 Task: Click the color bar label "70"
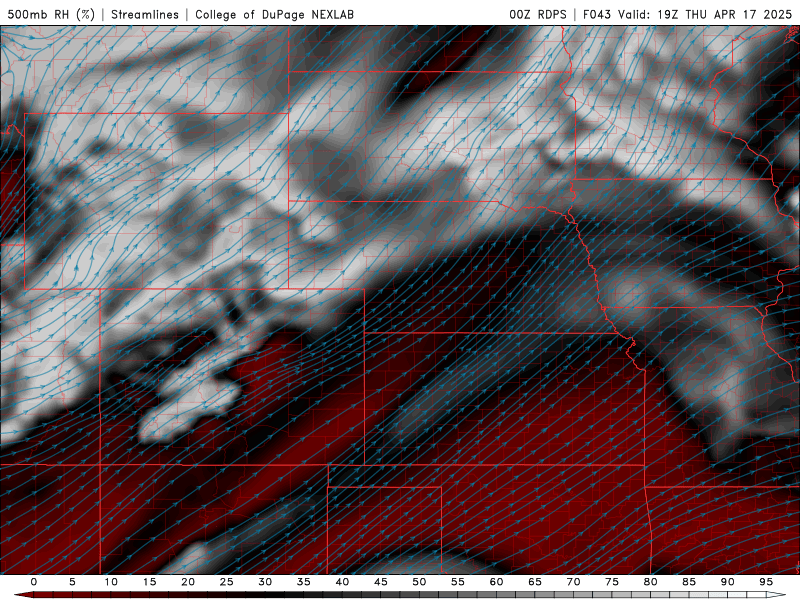point(573,582)
